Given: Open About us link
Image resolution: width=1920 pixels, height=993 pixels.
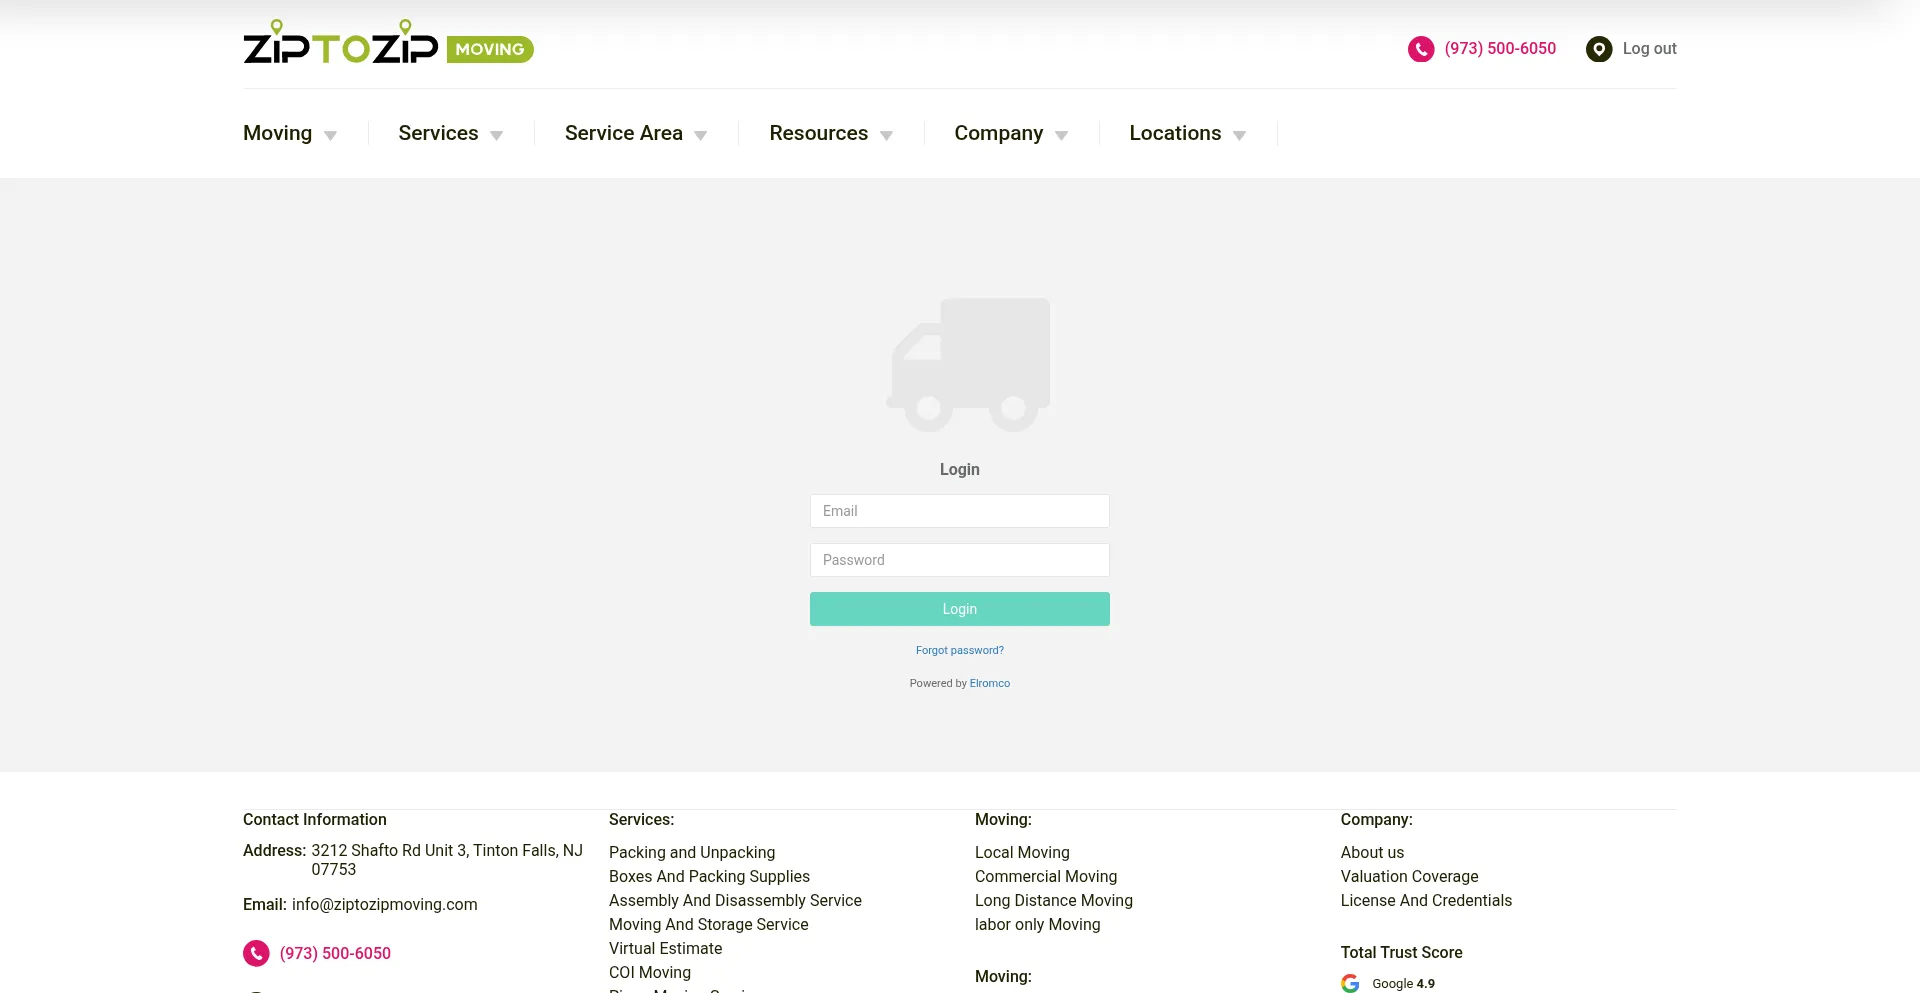Looking at the screenshot, I should (1372, 852).
